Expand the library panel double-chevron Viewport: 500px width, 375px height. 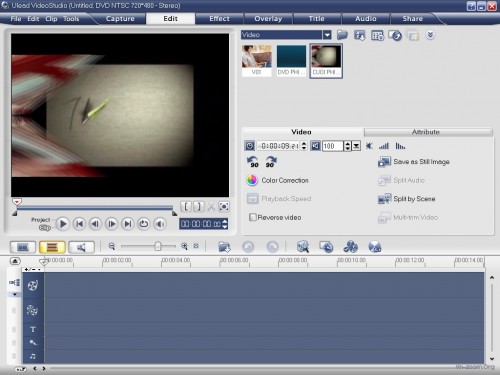tap(430, 35)
